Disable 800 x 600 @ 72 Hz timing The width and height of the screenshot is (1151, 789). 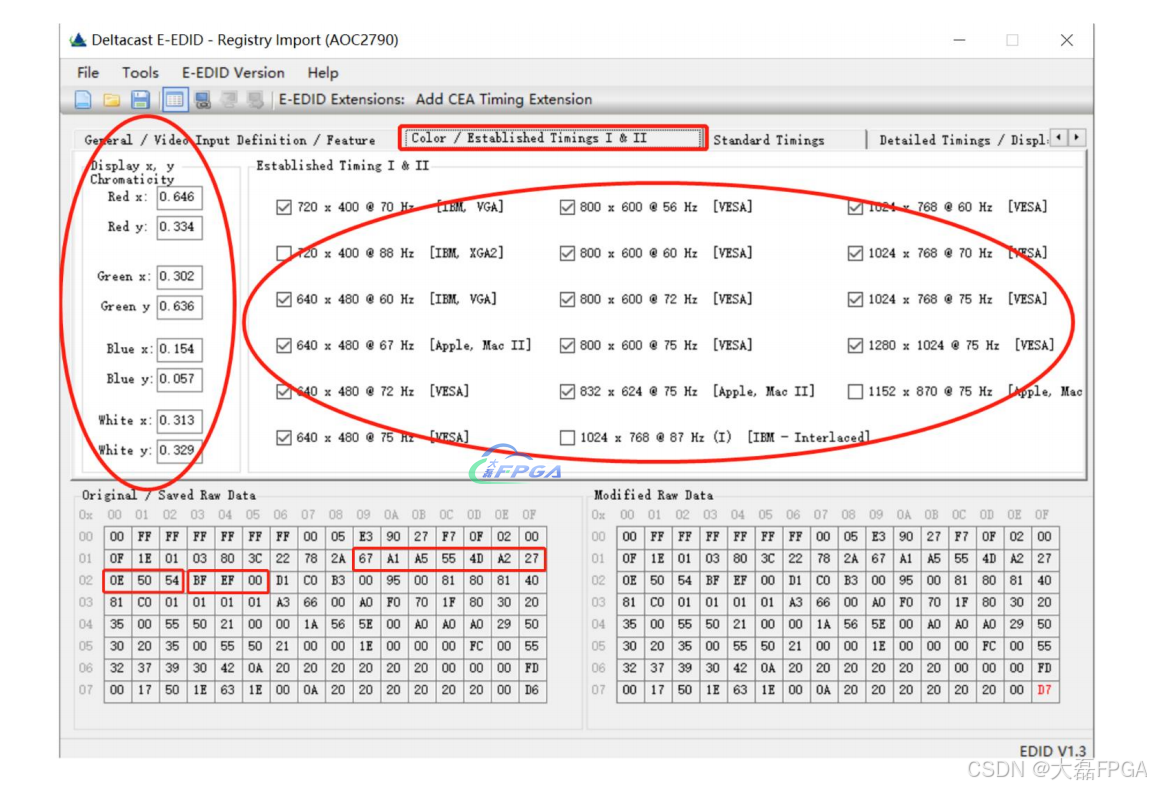pos(567,299)
